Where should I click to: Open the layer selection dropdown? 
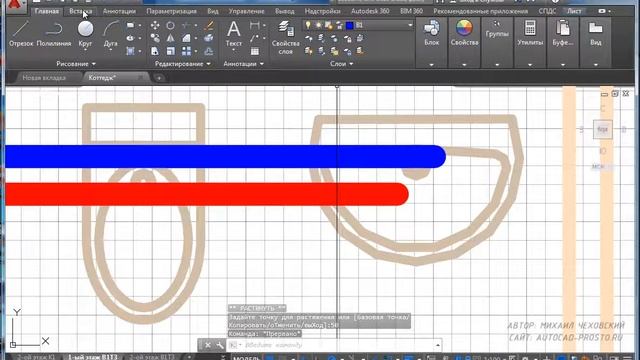410,25
